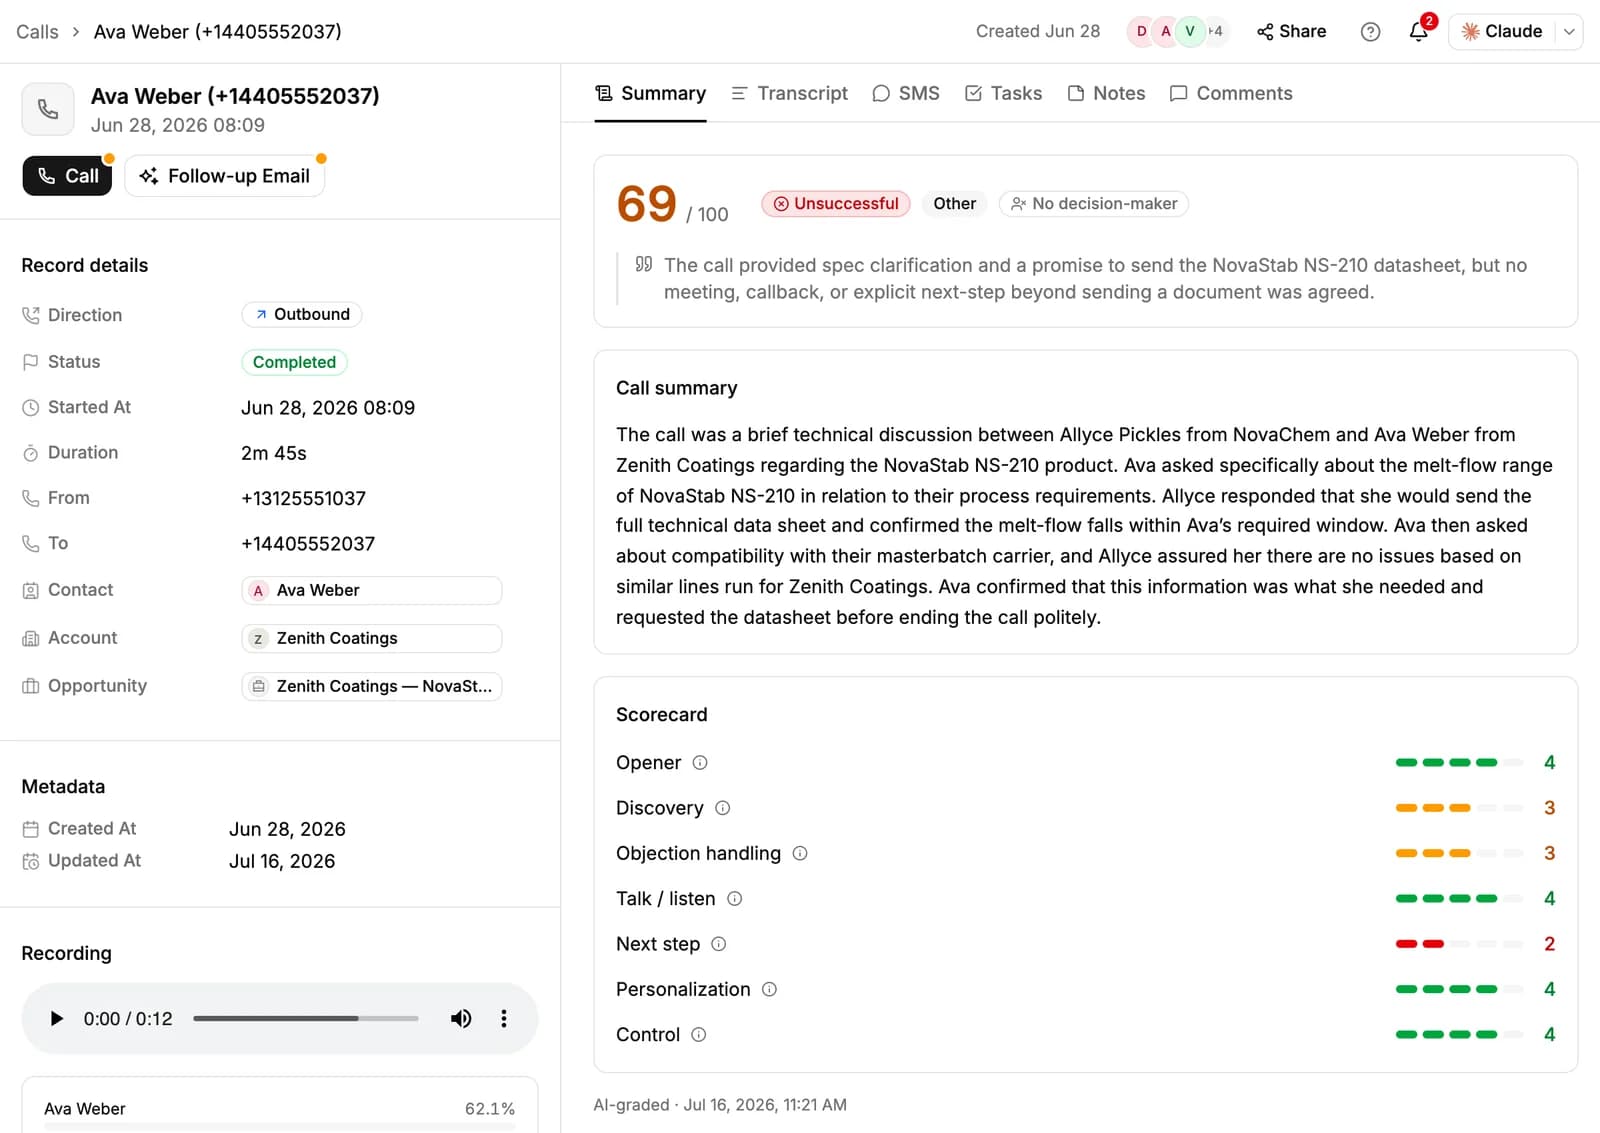Click the Outbound direction badge
Image resolution: width=1600 pixels, height=1133 pixels.
(302, 315)
